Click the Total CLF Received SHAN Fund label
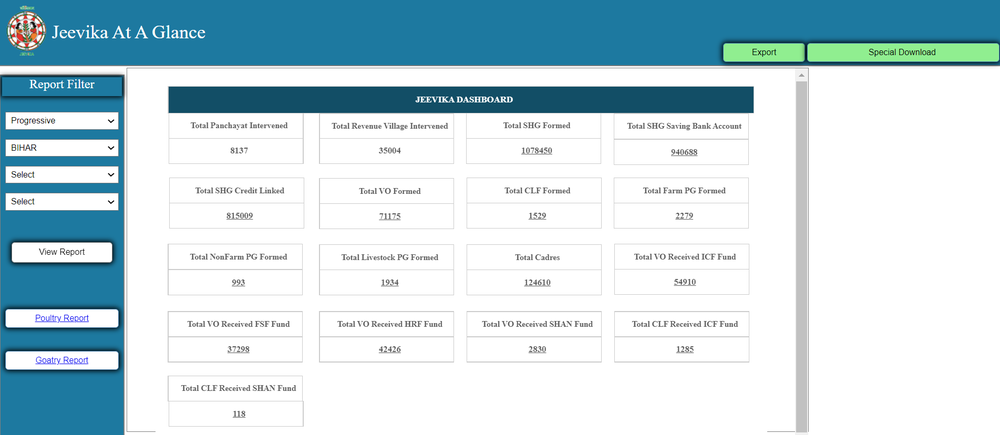Screen dimensions: 1000x435 pos(238,388)
